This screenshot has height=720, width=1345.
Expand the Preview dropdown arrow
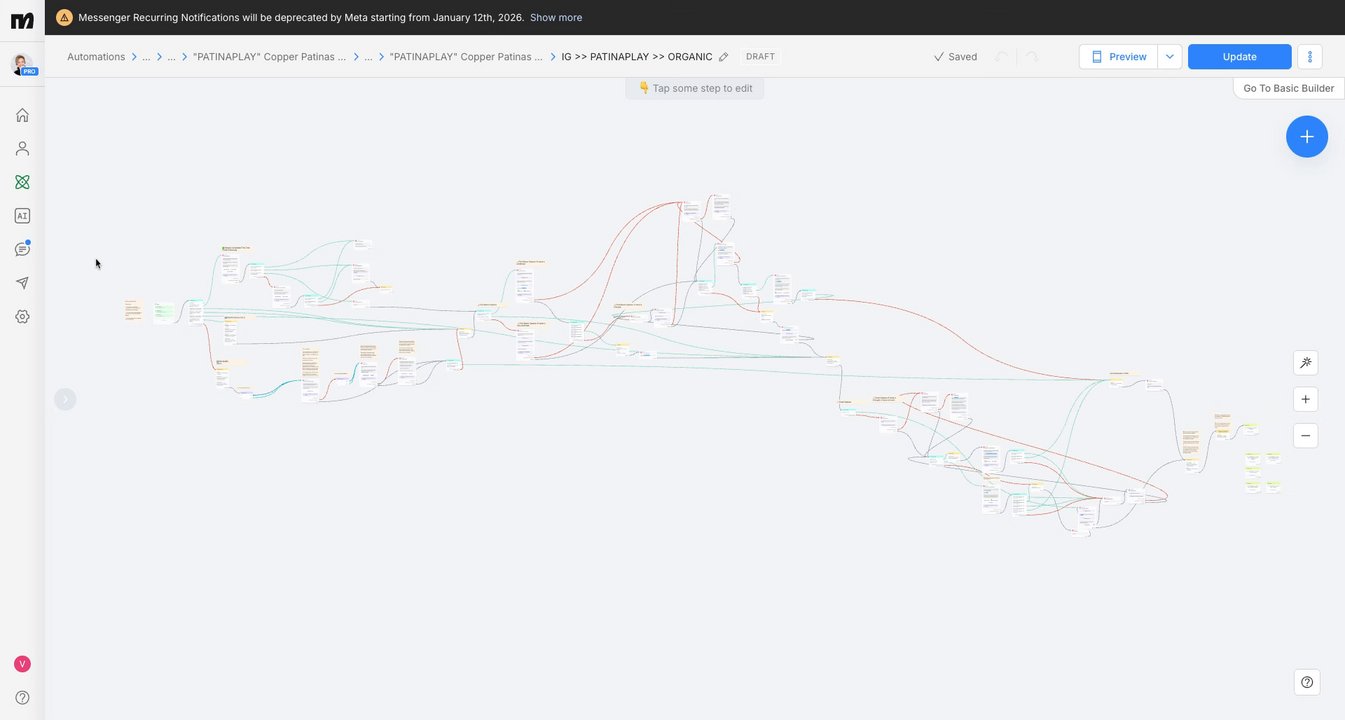click(x=1170, y=57)
